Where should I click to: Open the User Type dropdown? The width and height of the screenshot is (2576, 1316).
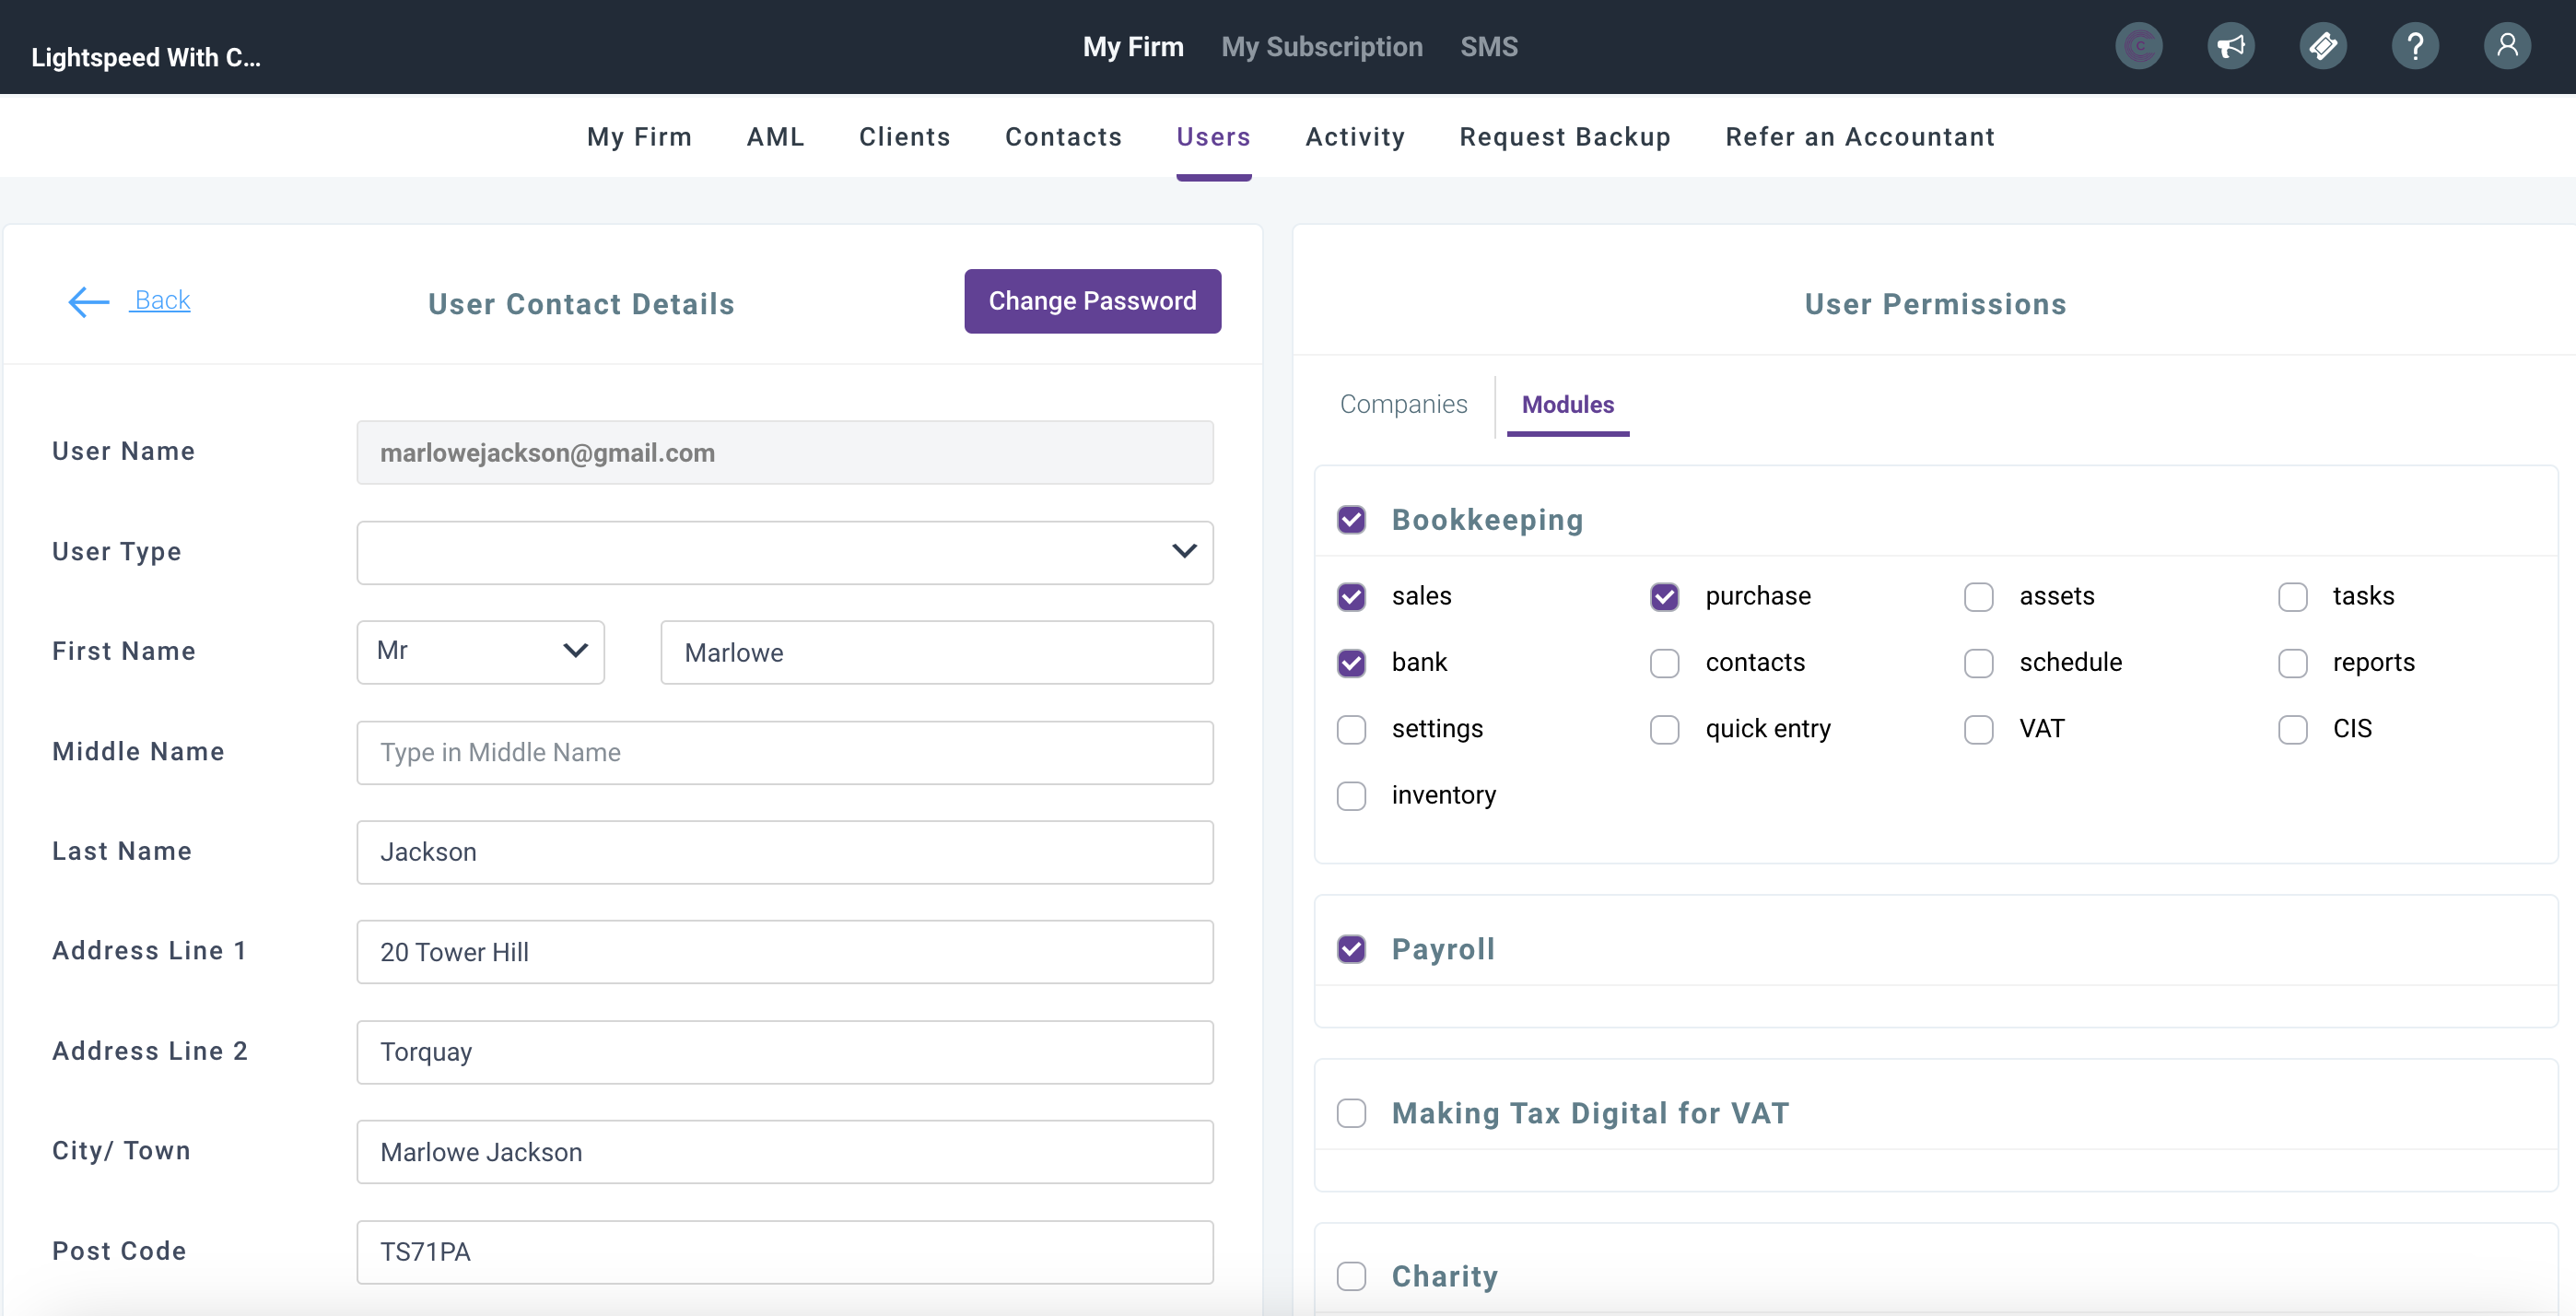pos(784,552)
